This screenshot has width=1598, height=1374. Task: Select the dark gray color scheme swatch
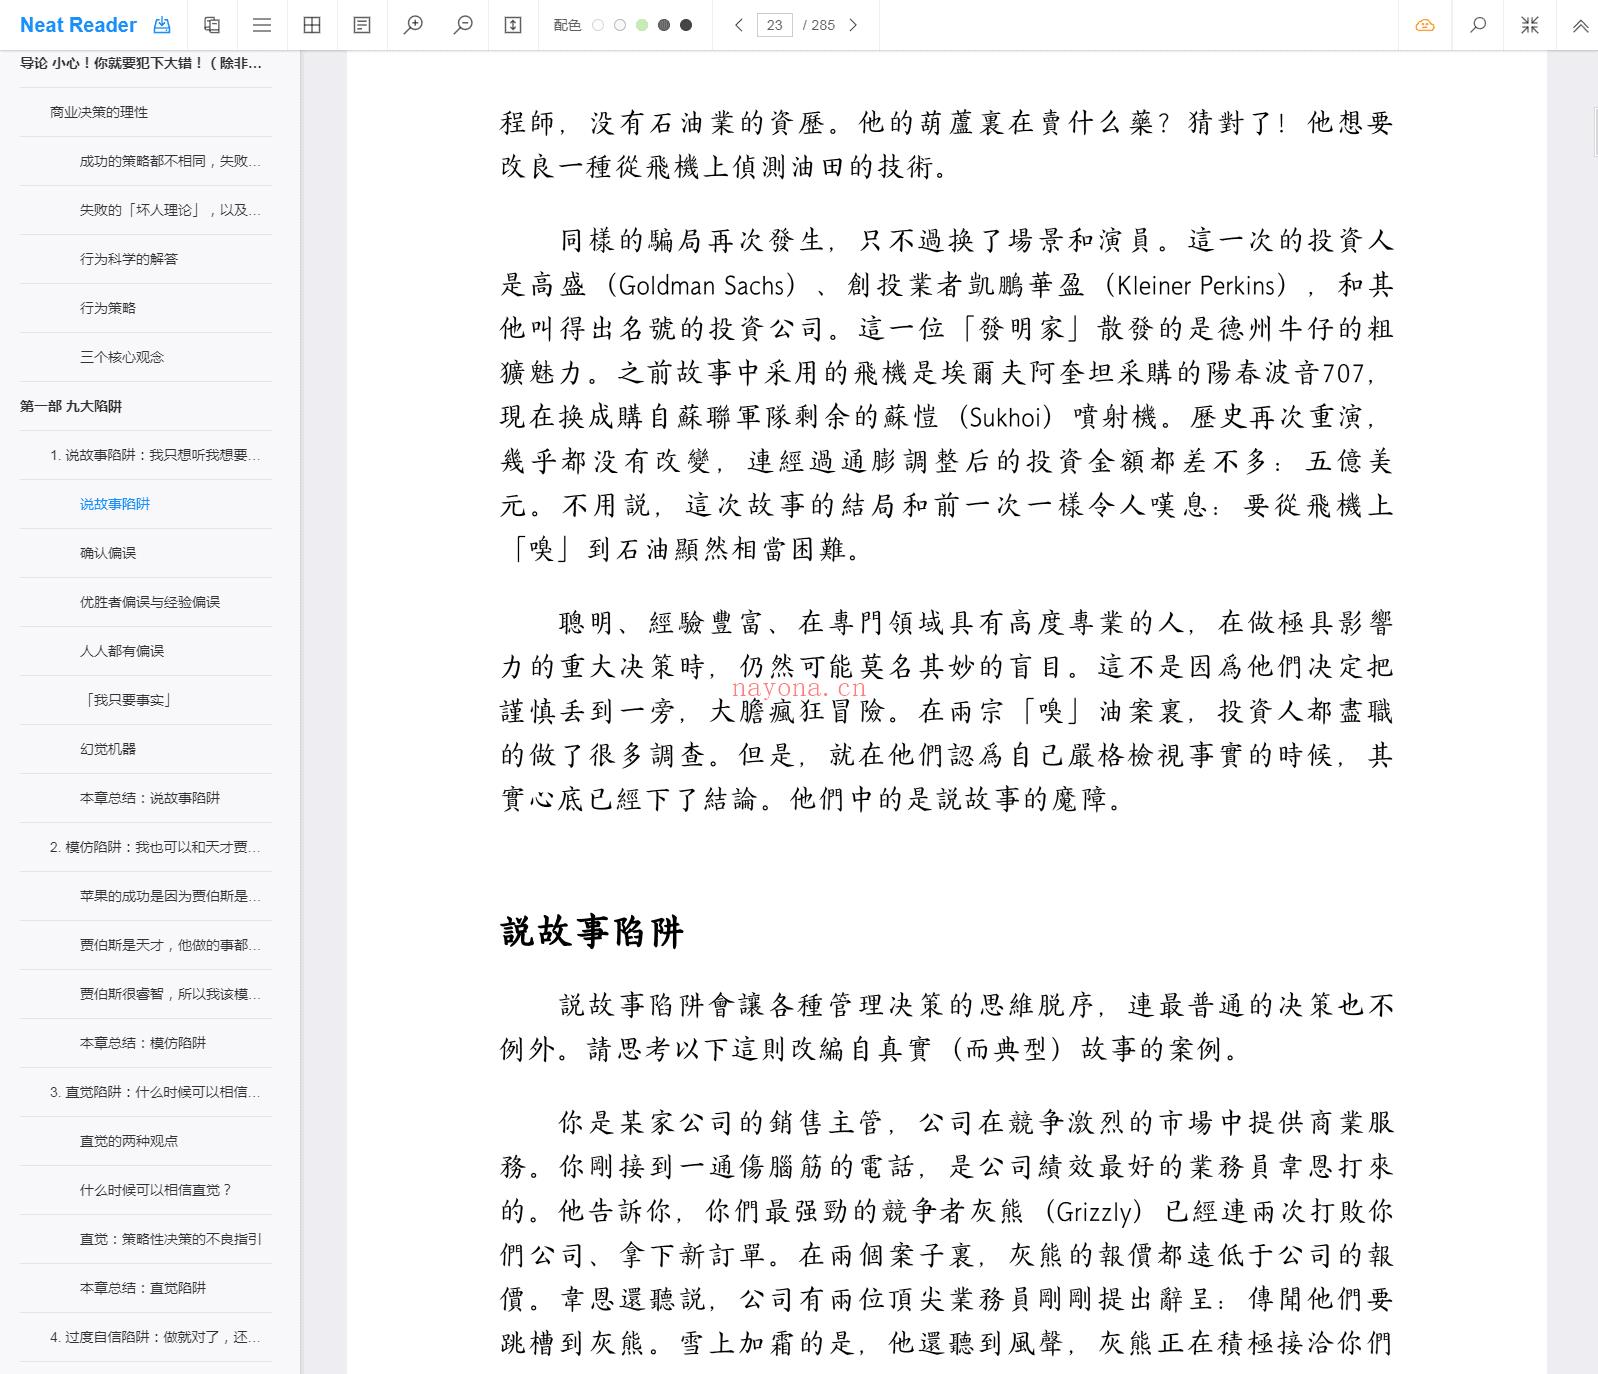pos(664,25)
